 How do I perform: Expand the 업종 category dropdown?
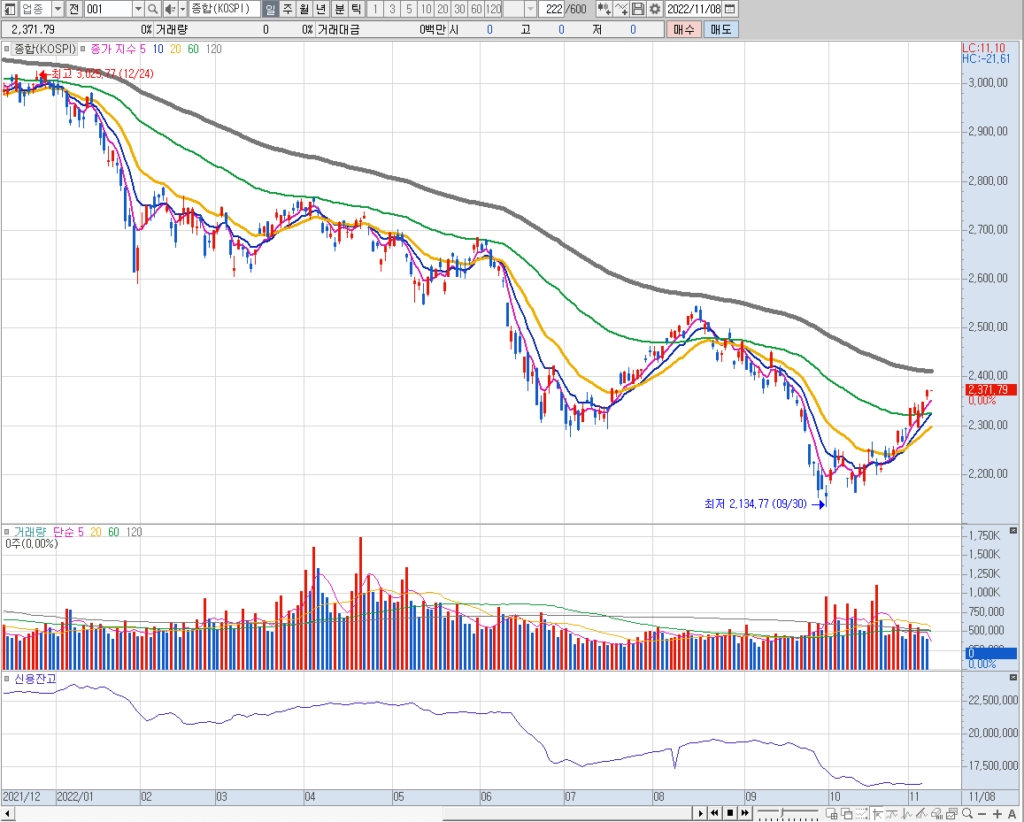pos(56,9)
